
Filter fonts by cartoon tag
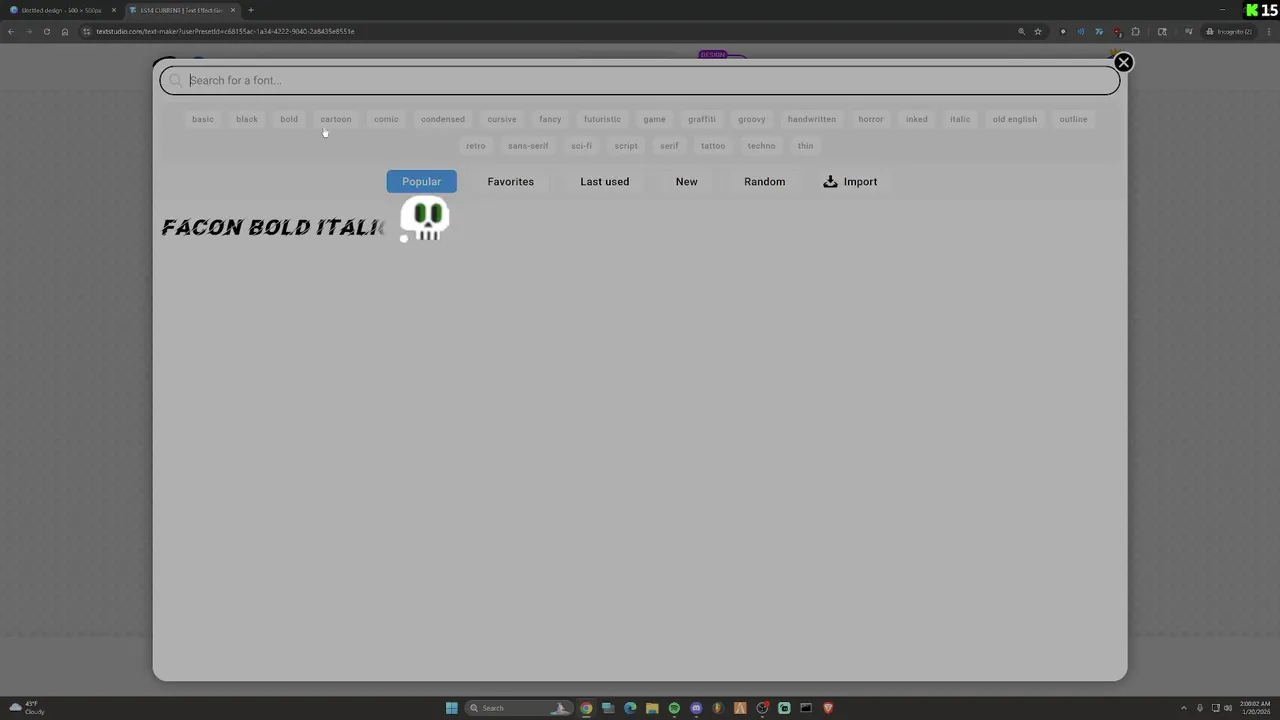(336, 119)
